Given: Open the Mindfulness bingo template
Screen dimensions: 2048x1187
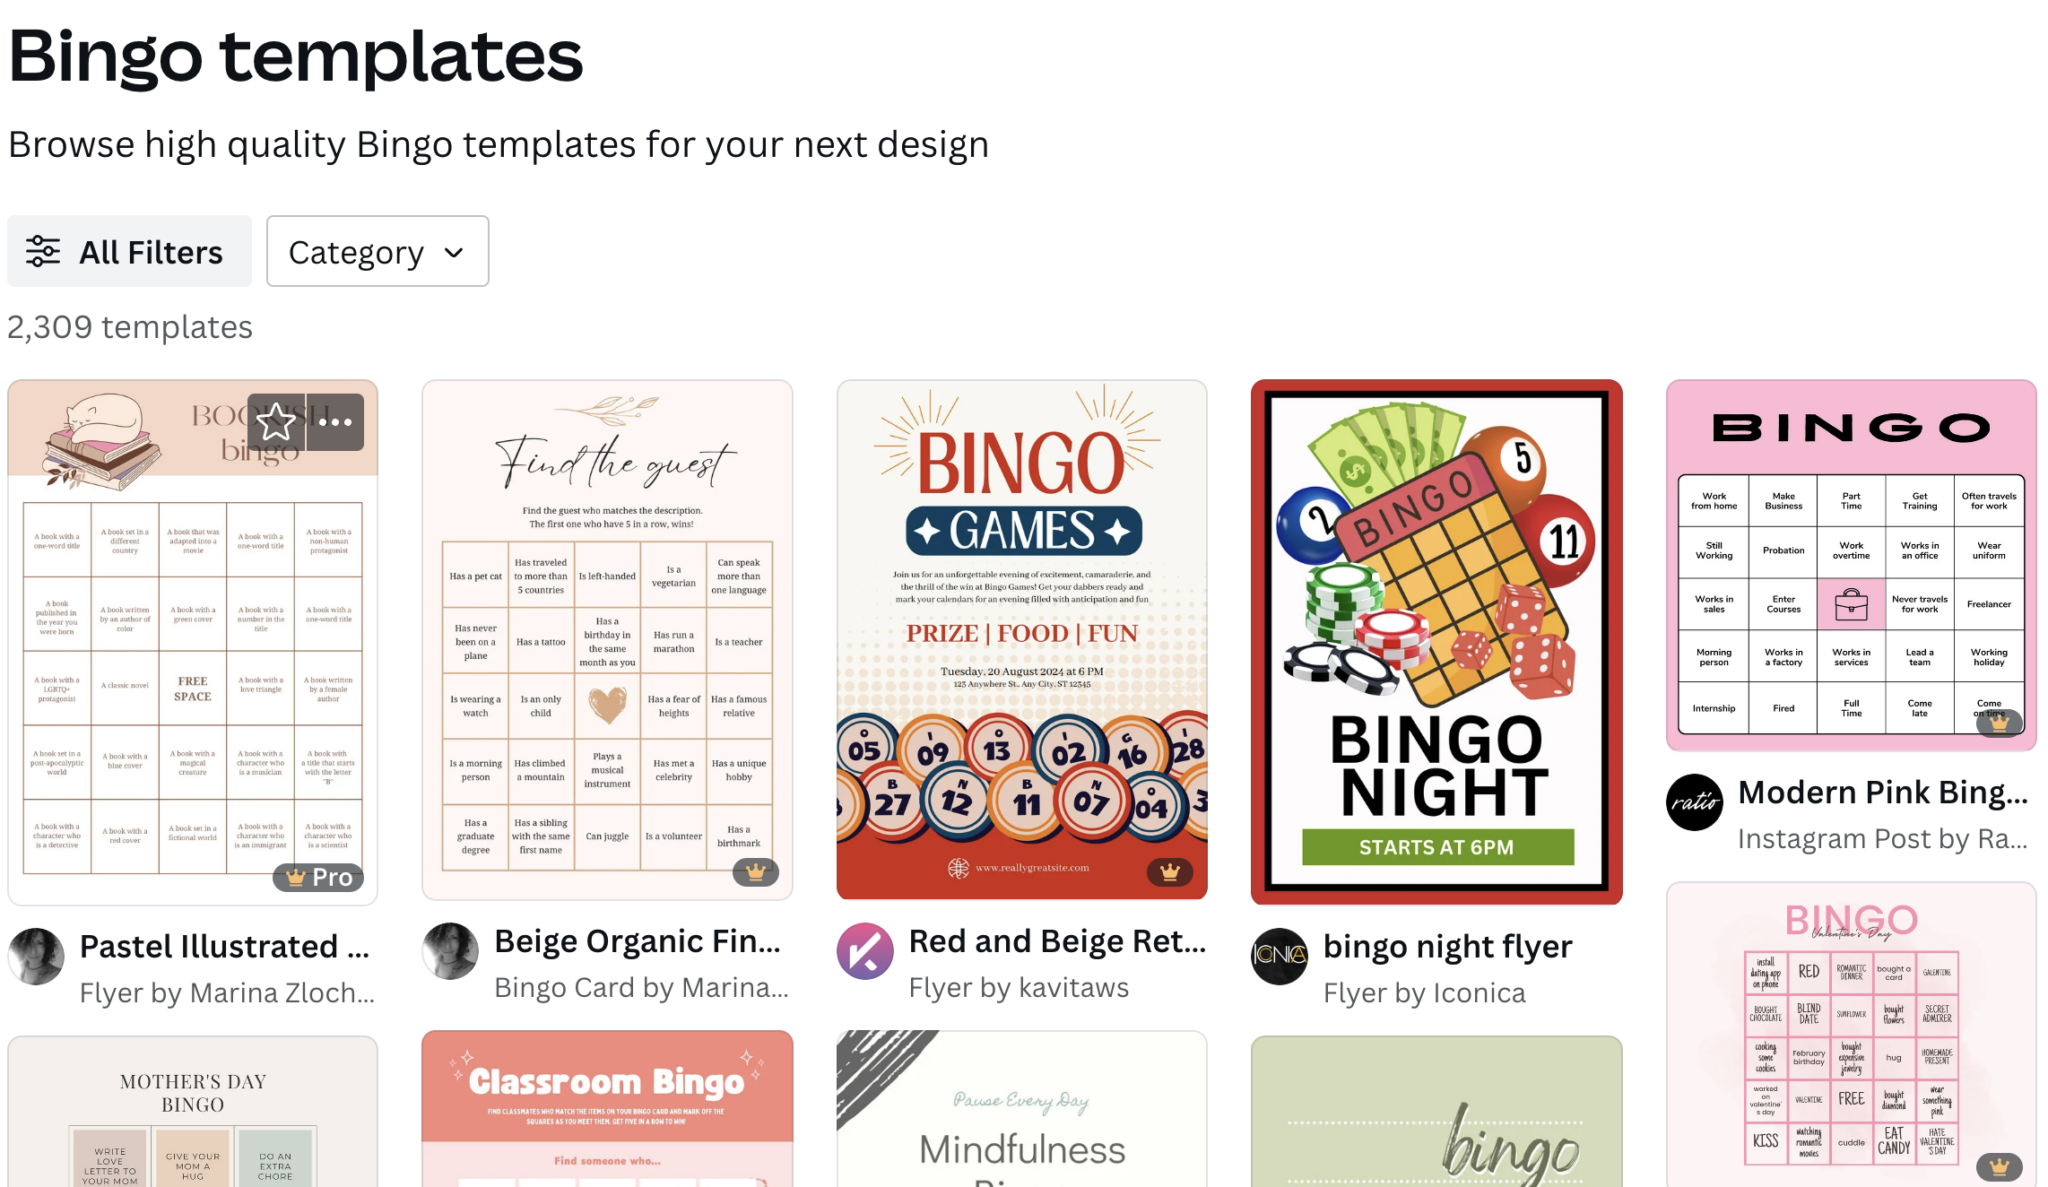Looking at the screenshot, I should point(1021,1110).
